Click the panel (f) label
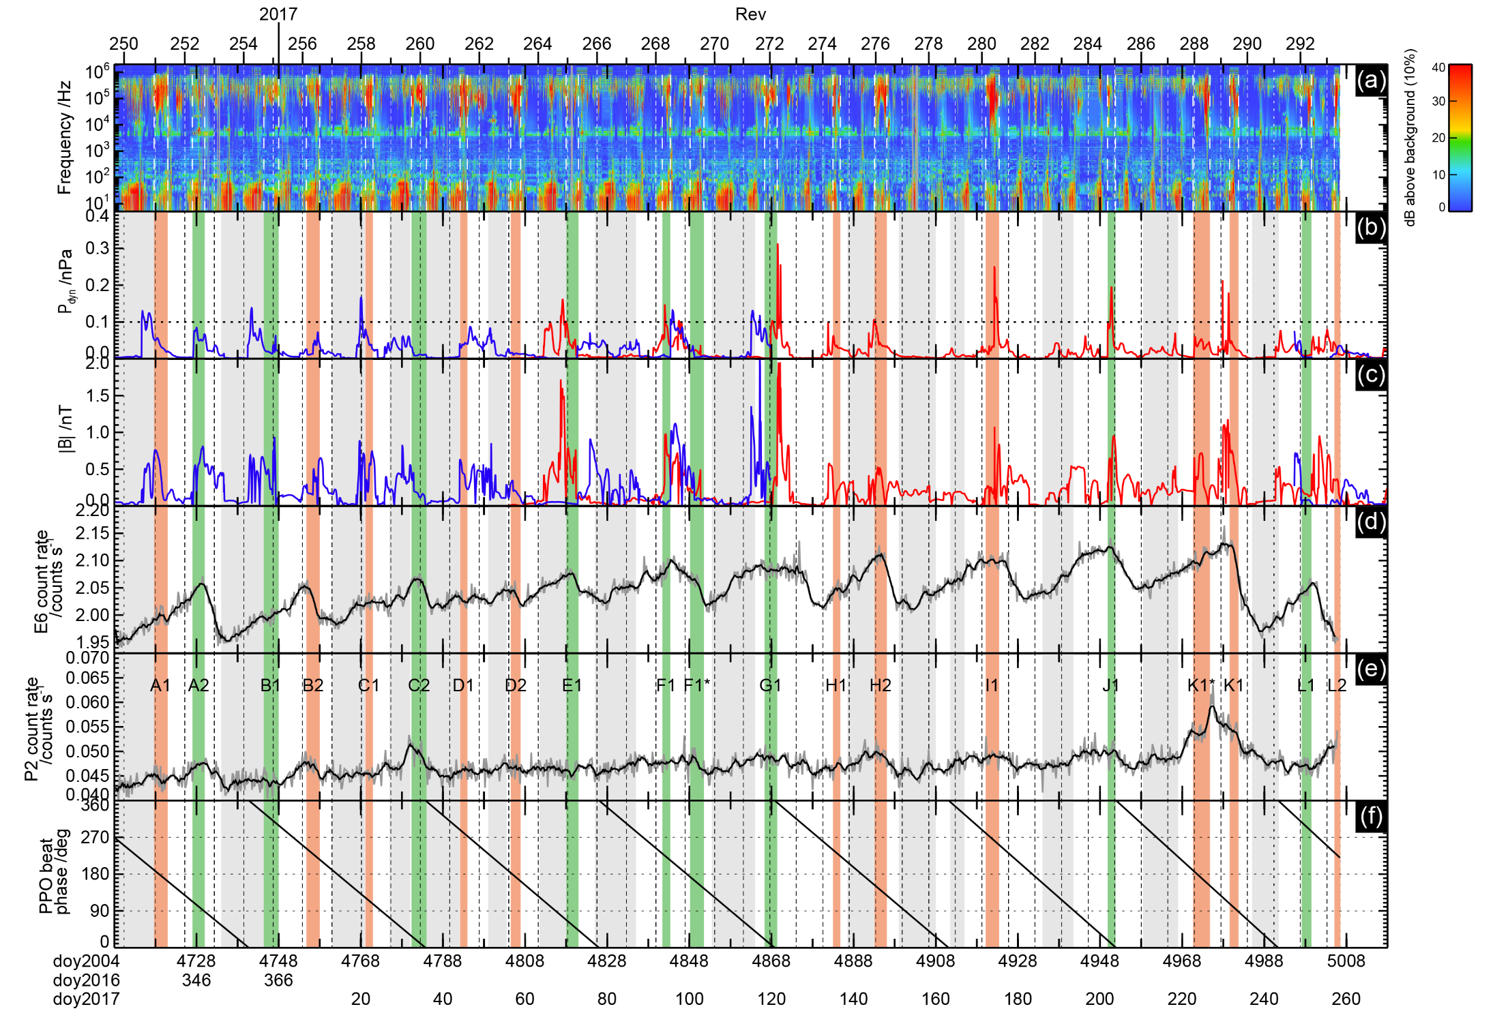This screenshot has width=1493, height=1026. tap(1370, 816)
